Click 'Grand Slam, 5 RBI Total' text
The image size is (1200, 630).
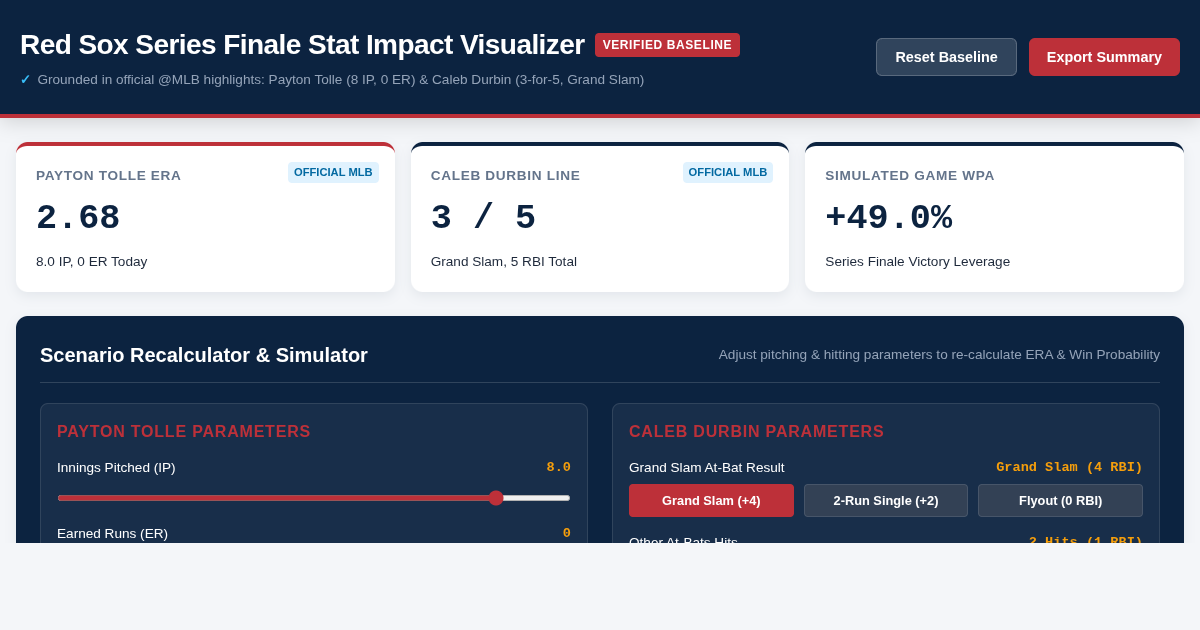[x=504, y=262]
